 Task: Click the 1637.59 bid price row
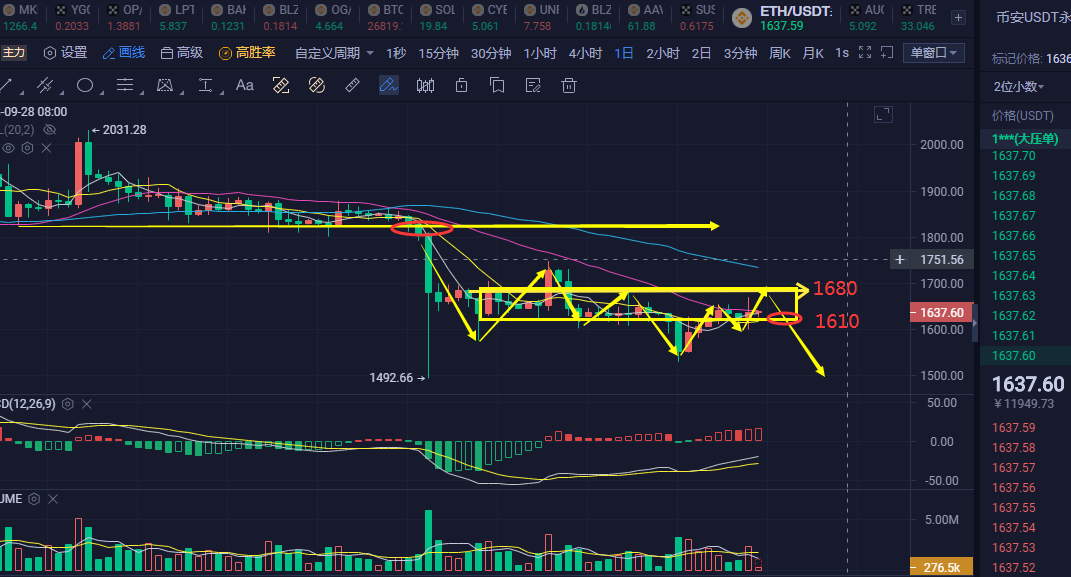[1025, 427]
